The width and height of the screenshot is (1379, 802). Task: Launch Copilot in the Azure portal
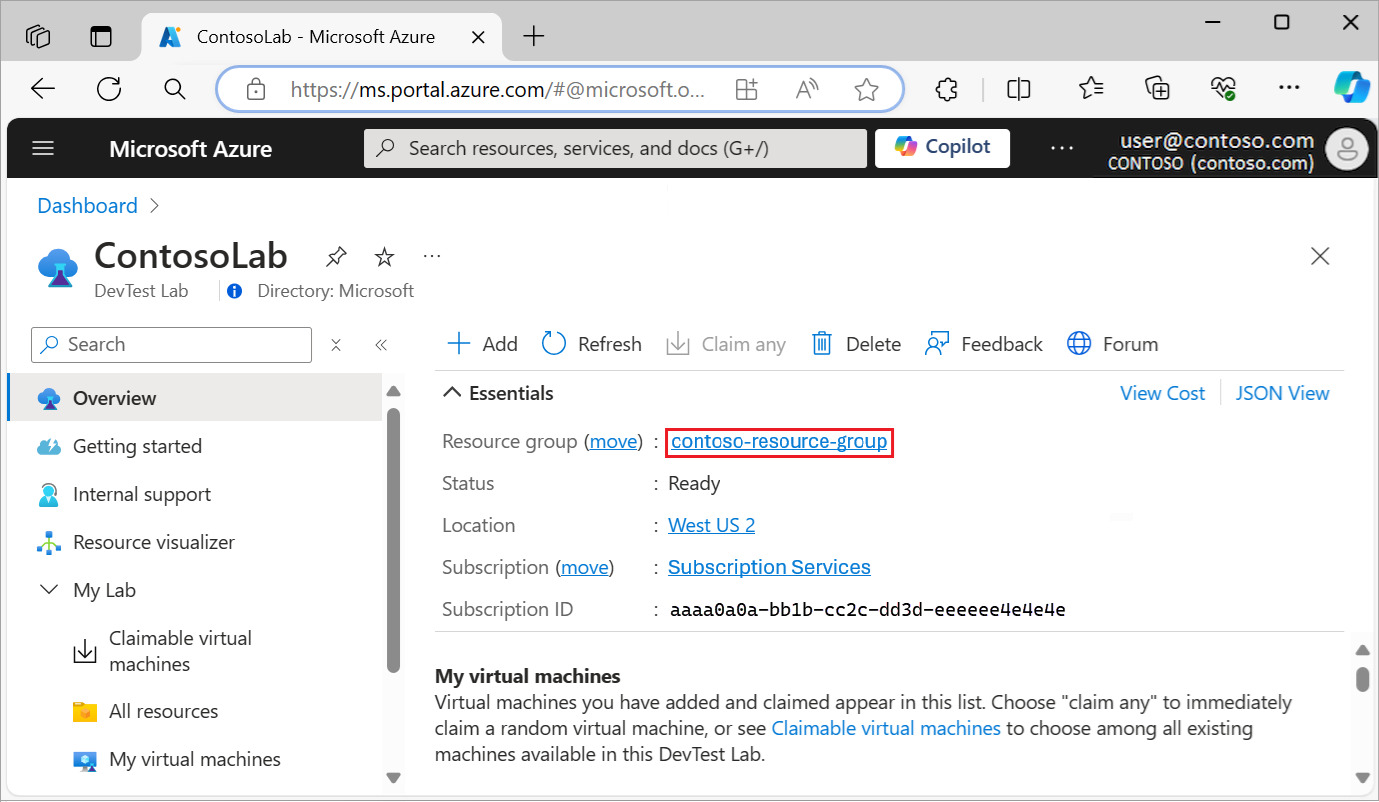[x=941, y=147]
